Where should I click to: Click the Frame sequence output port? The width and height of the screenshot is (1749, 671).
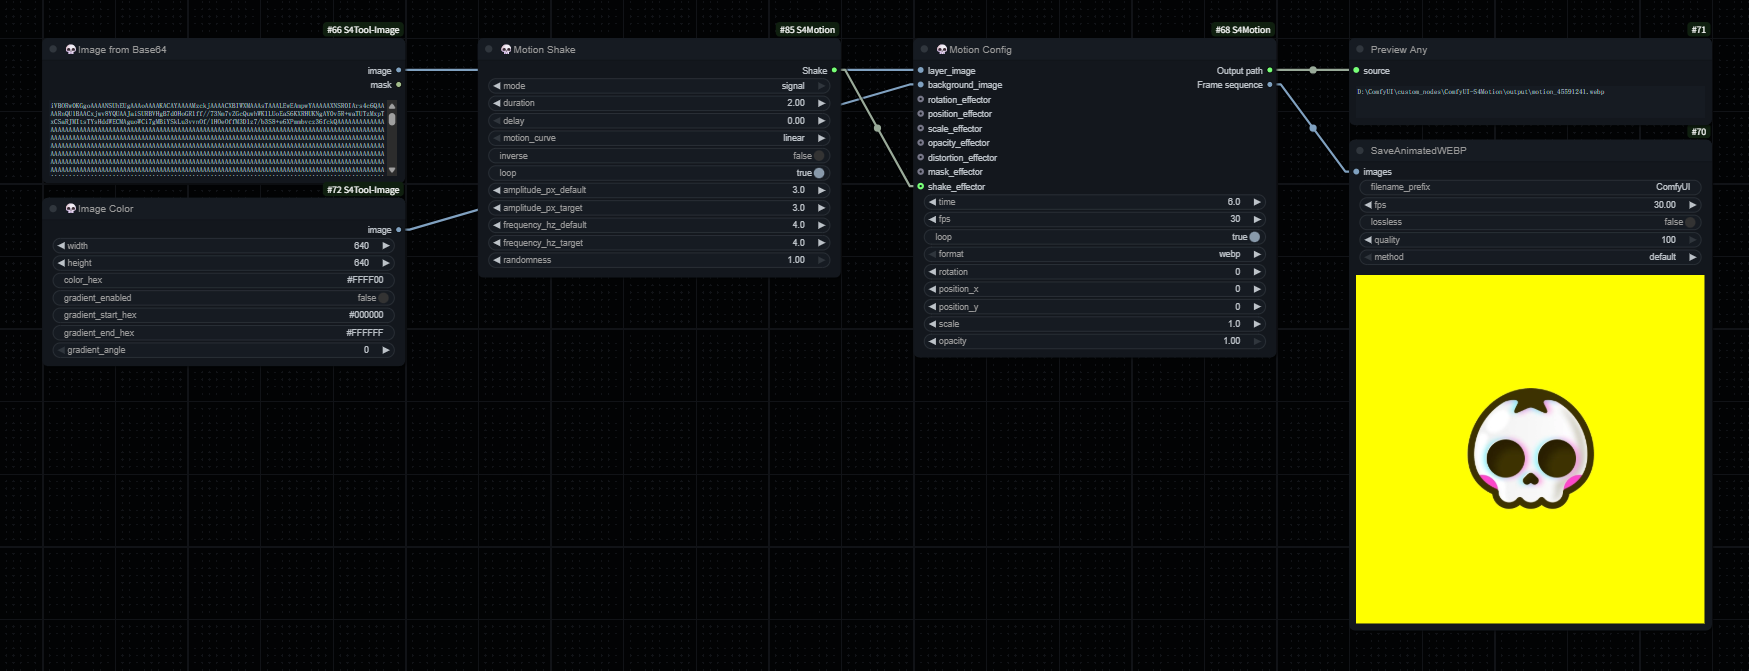tap(1270, 85)
